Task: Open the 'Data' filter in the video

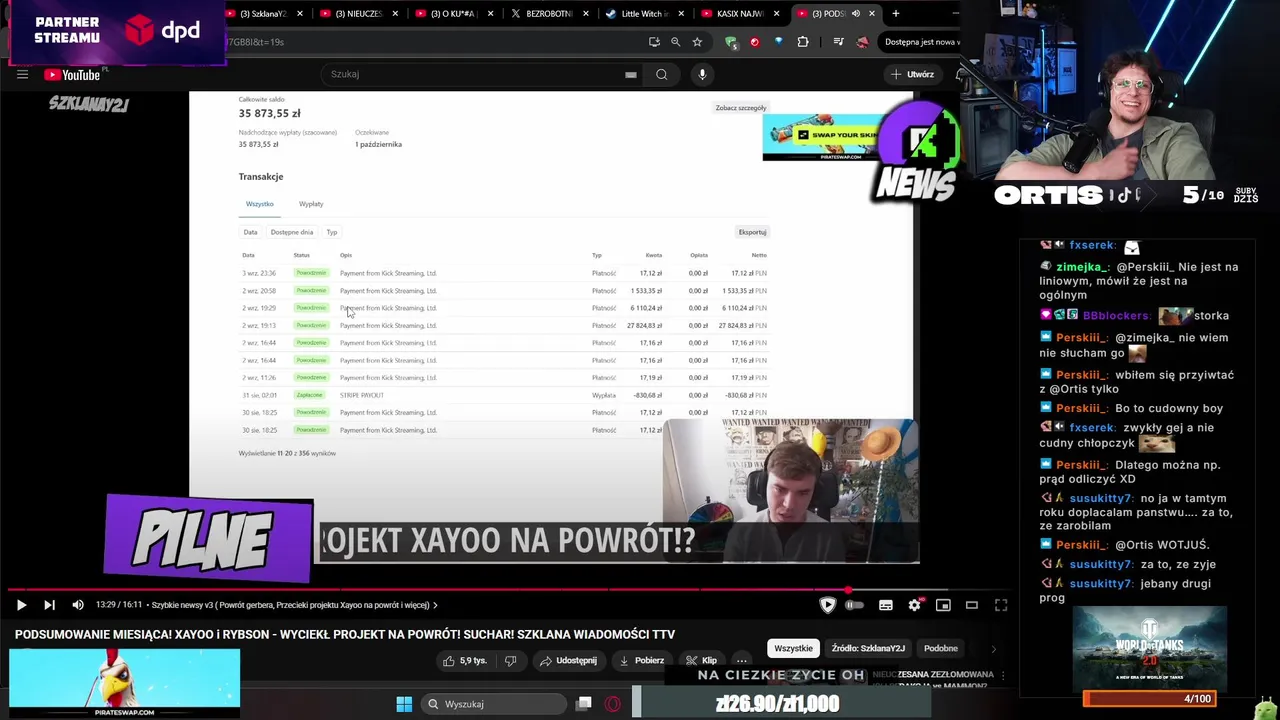Action: point(251,232)
